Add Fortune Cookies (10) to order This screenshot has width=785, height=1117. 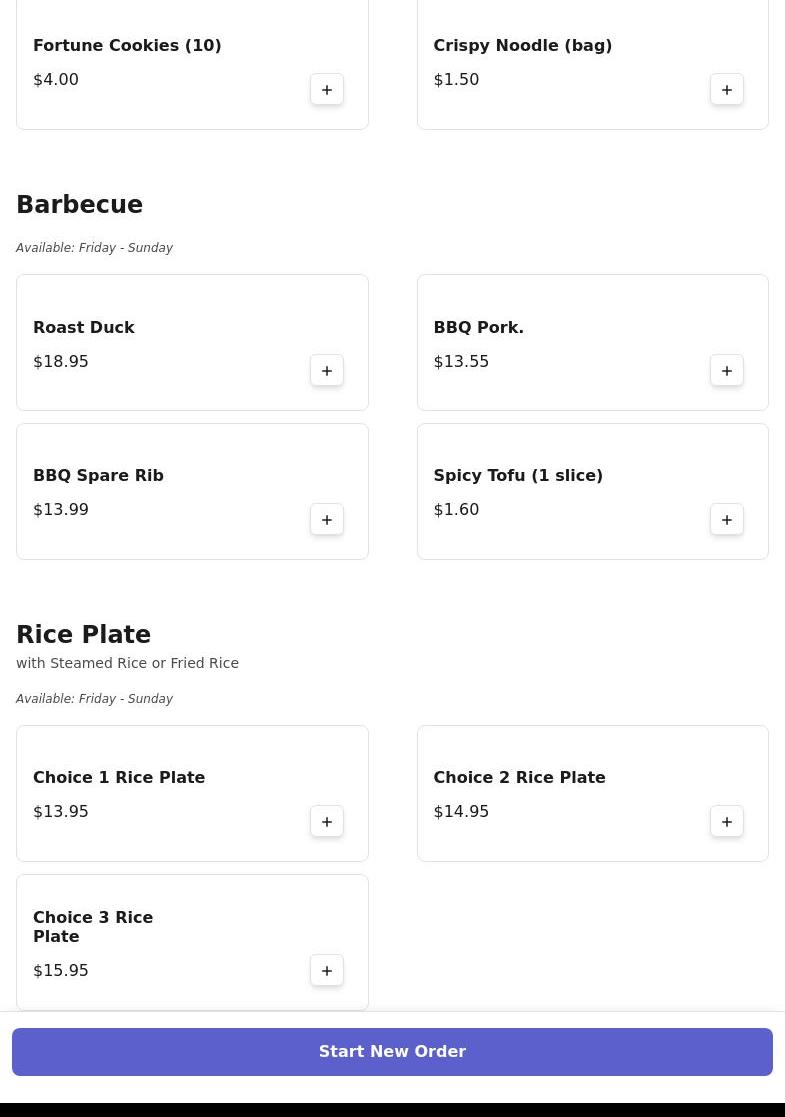[327, 90]
